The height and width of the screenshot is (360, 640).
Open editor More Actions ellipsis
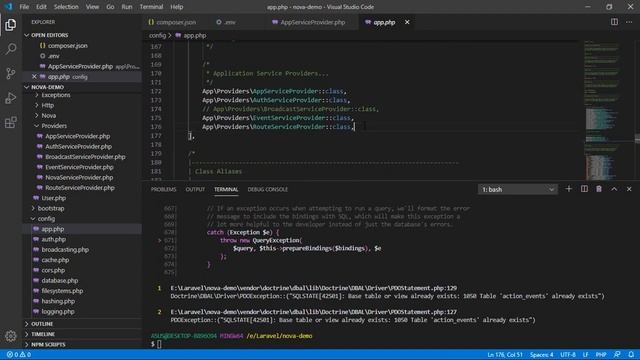[629, 22]
